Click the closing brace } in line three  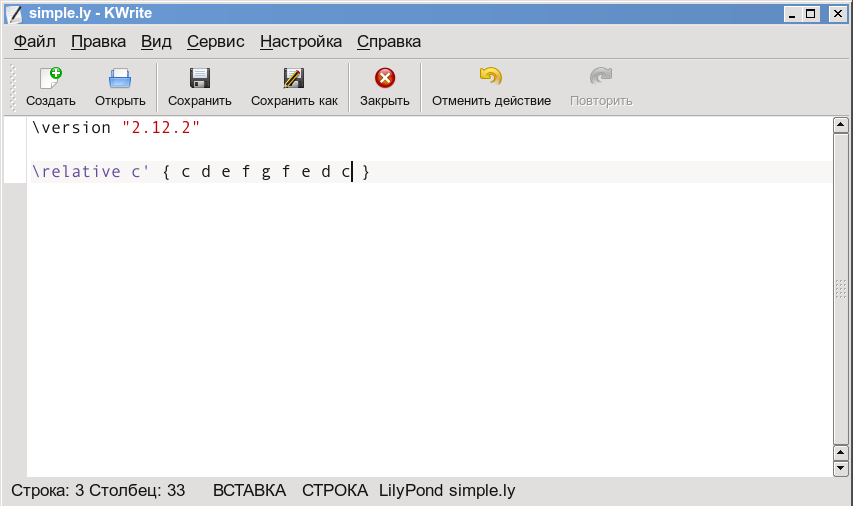[x=366, y=171]
